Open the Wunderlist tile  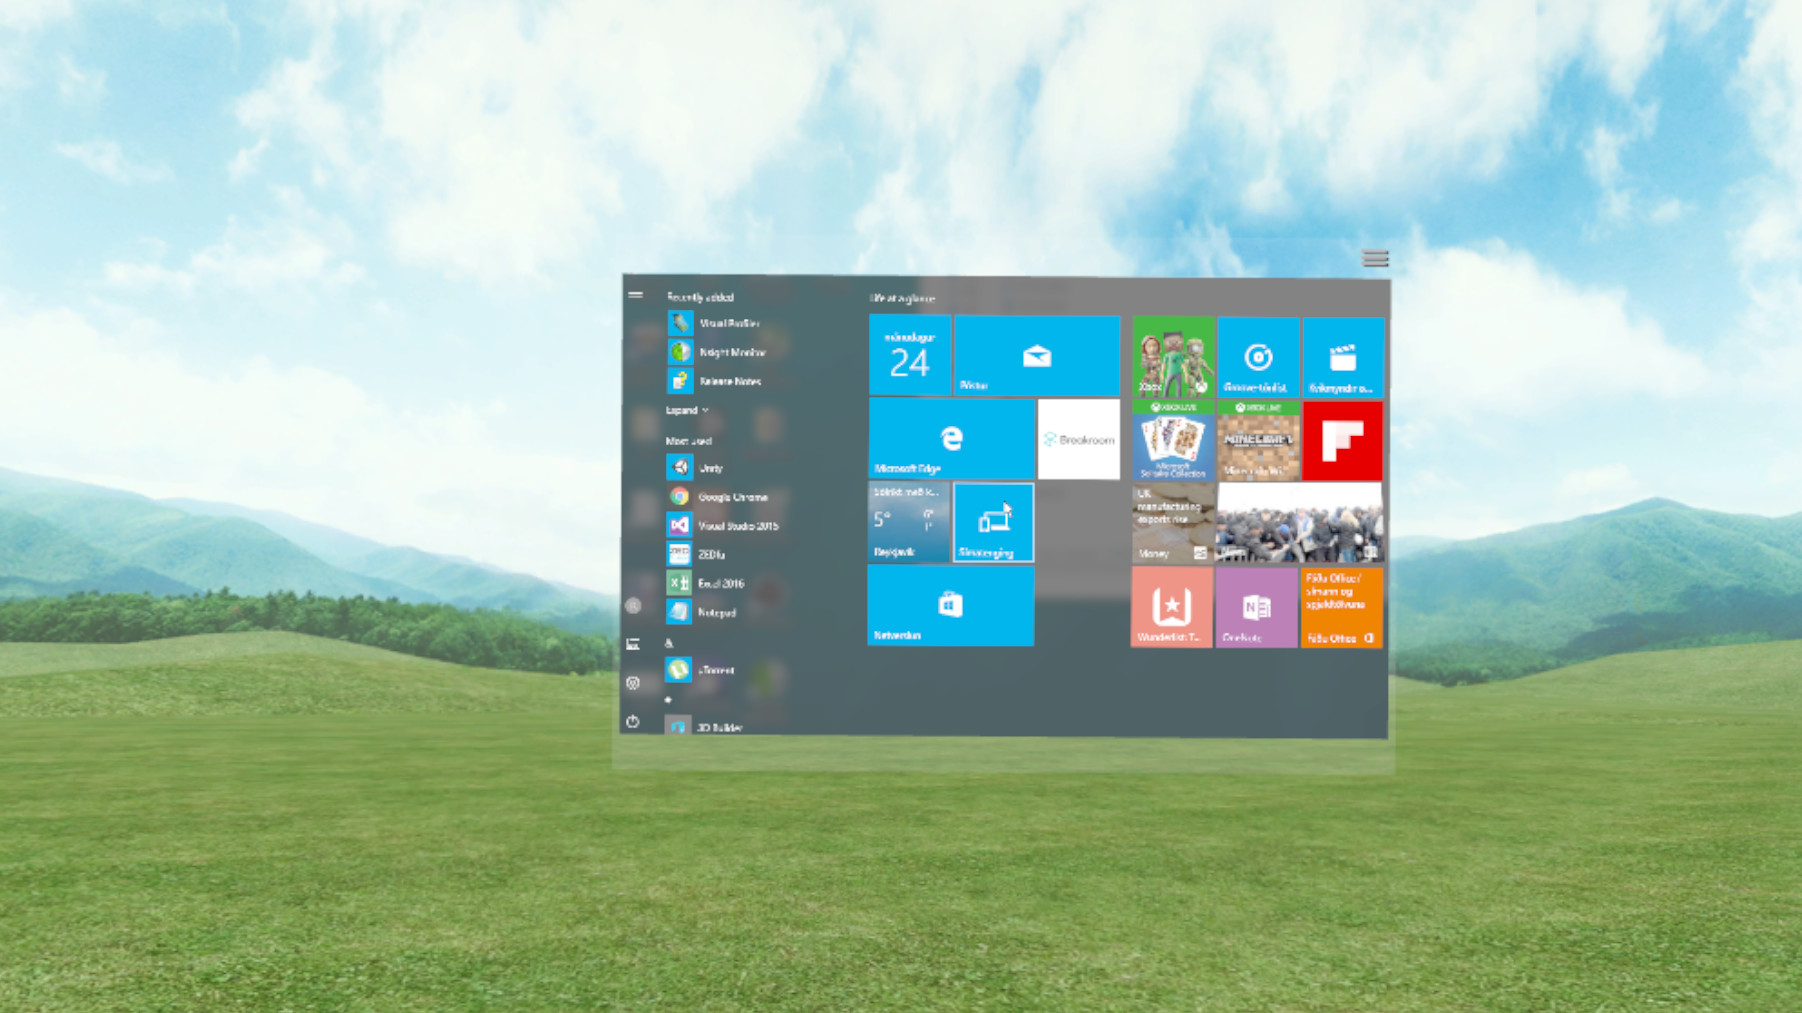click(1172, 607)
